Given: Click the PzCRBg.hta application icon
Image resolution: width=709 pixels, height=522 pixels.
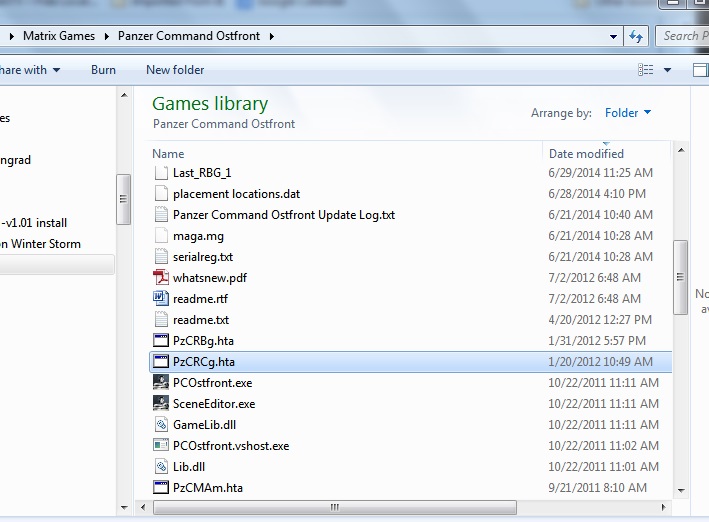Looking at the screenshot, I should tap(161, 340).
